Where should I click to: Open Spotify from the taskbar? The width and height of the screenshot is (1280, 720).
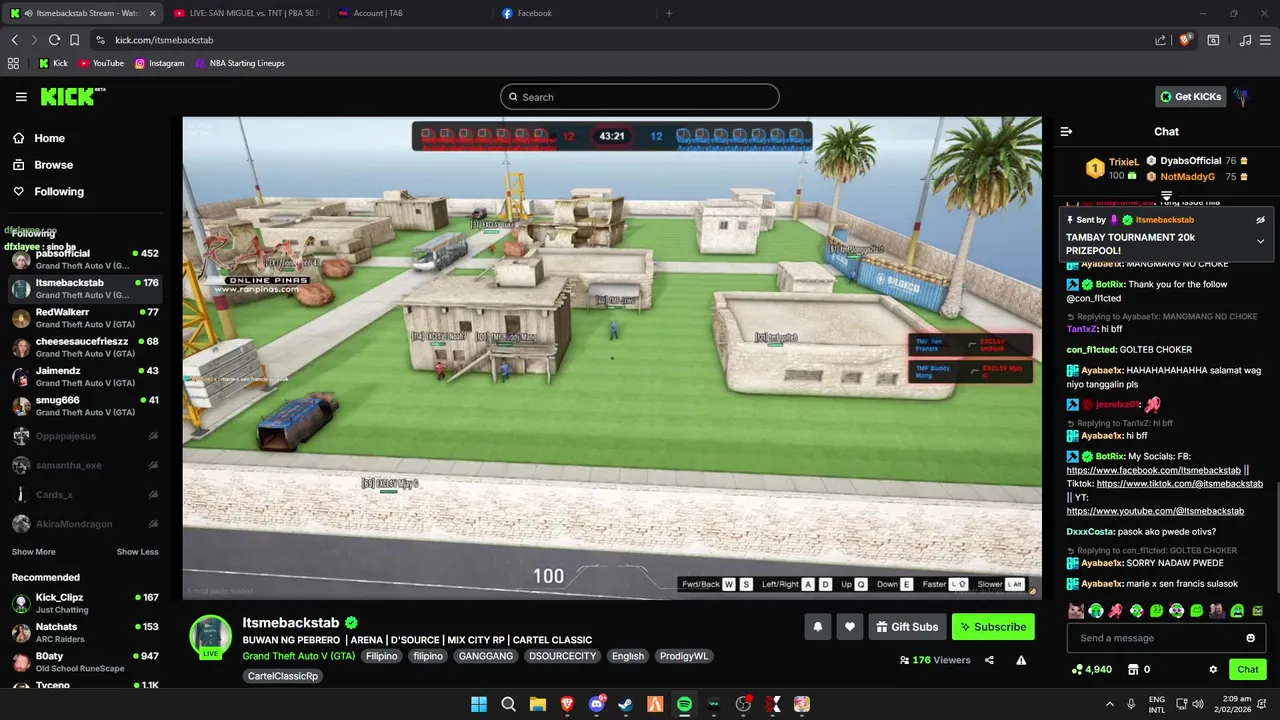point(684,704)
